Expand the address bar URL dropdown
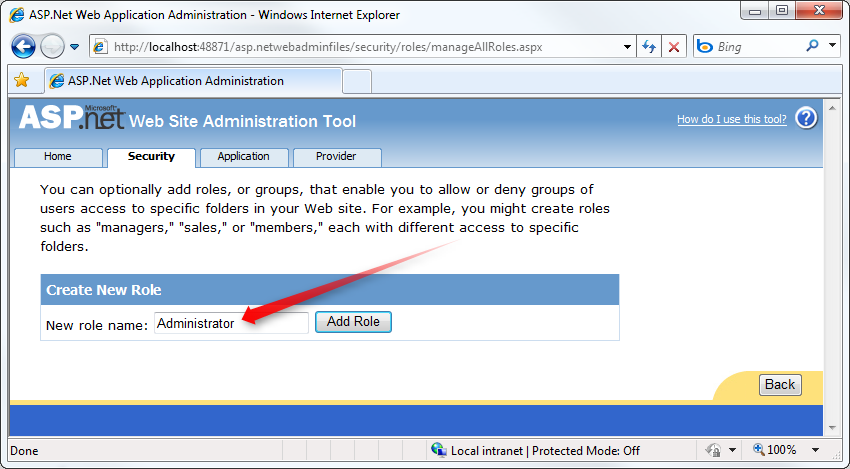Viewport: 850px width, 469px height. tap(627, 47)
